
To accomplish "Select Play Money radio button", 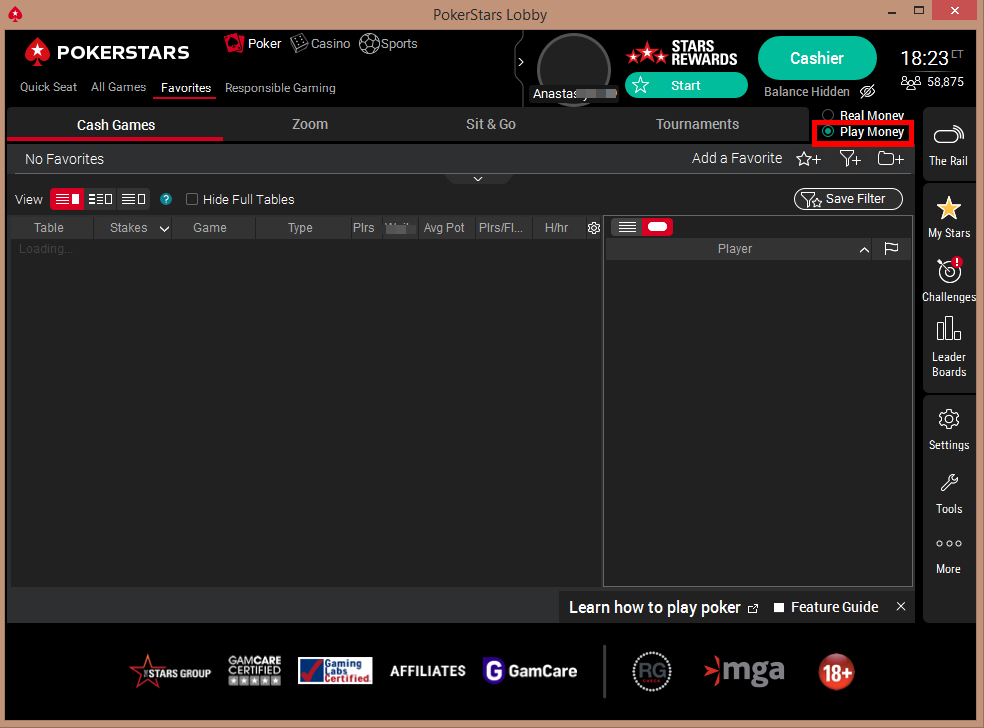I will [828, 132].
